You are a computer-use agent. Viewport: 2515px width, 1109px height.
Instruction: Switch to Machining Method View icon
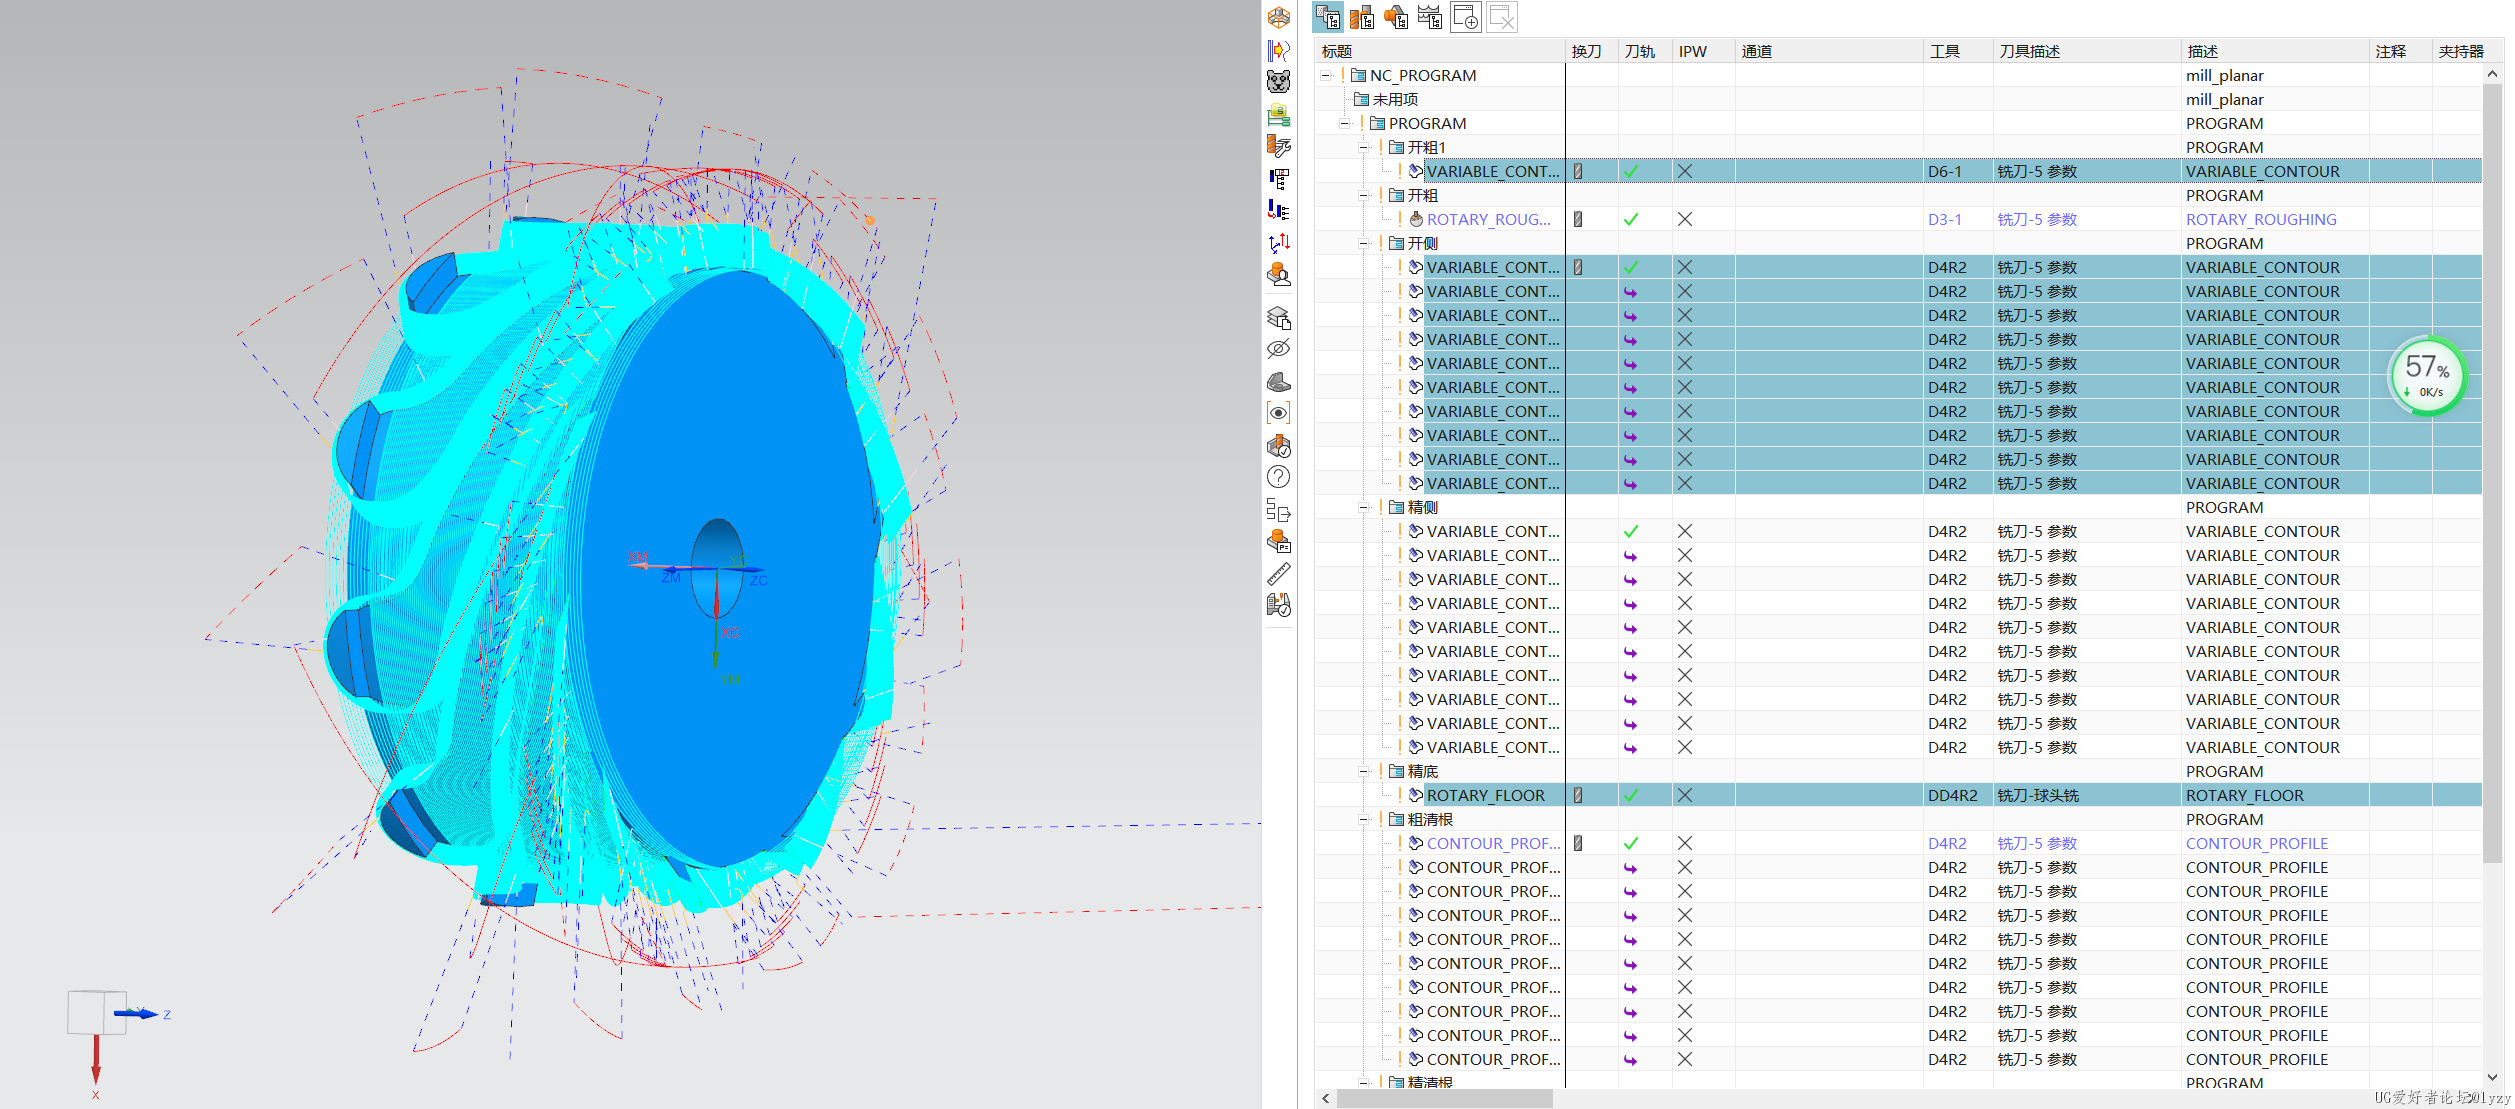(x=1430, y=17)
